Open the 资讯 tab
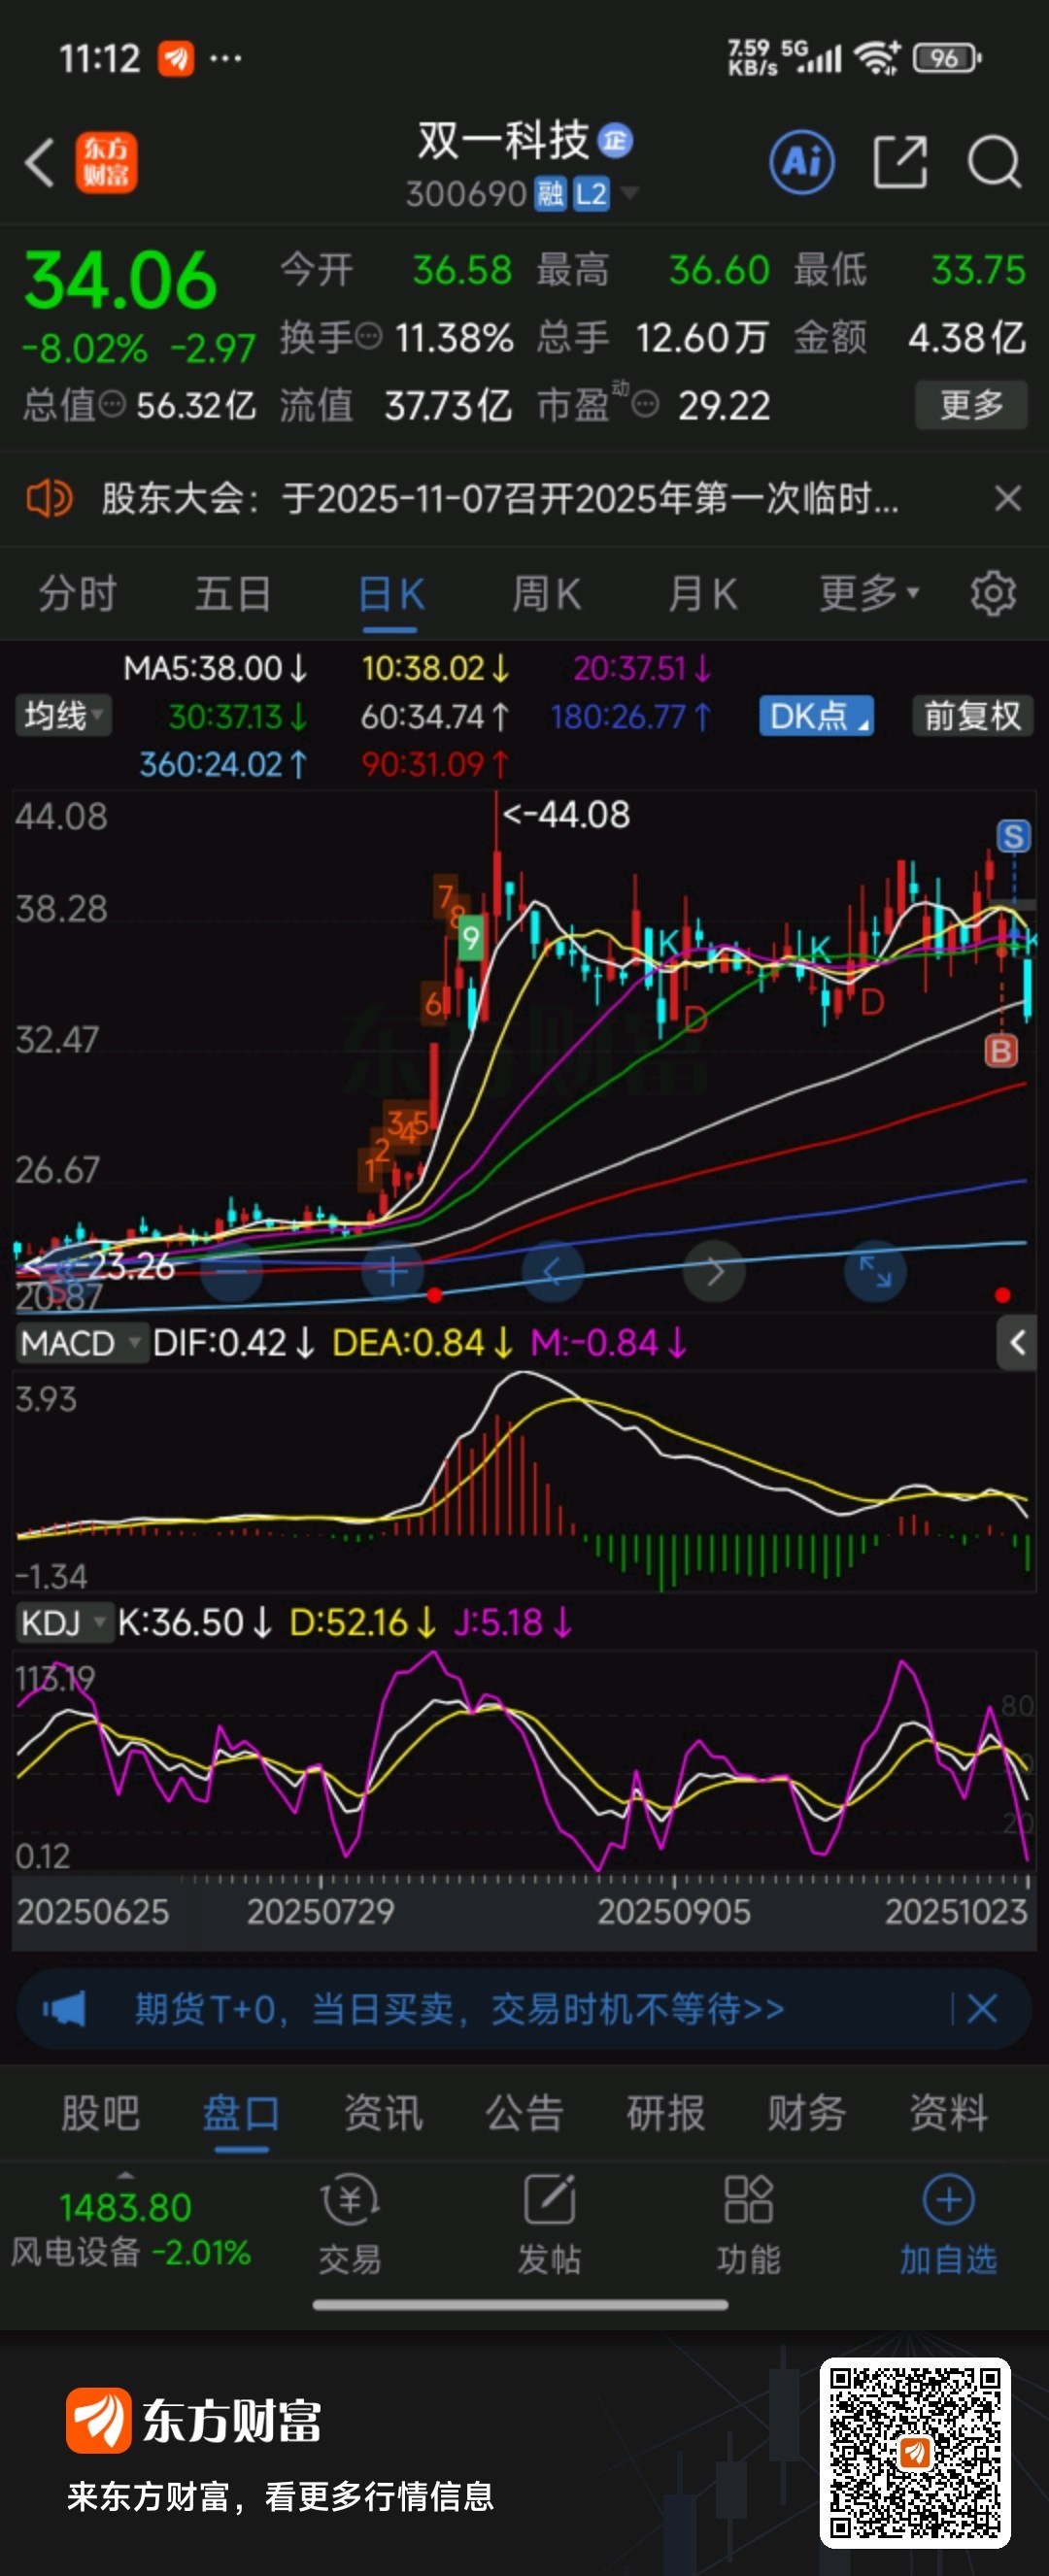This screenshot has width=1049, height=2576. (x=383, y=2114)
